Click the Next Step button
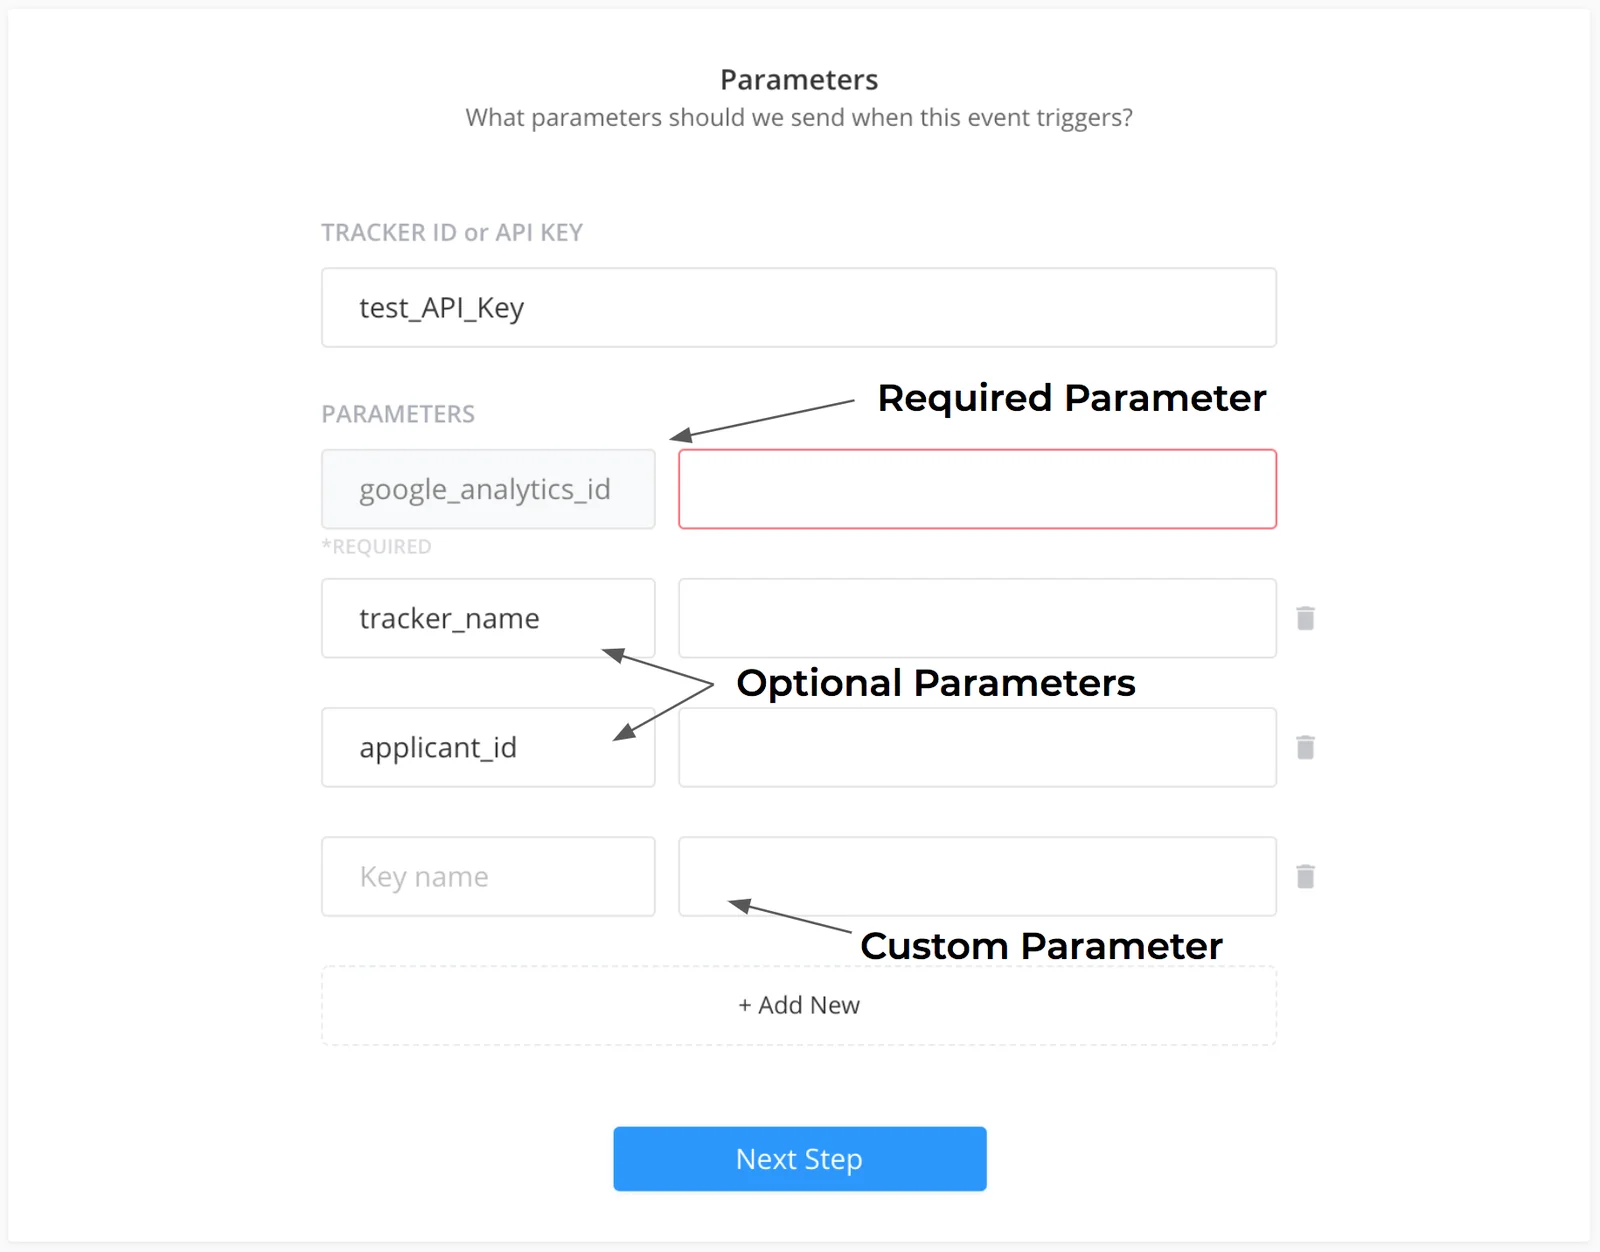1600x1252 pixels. (x=800, y=1159)
